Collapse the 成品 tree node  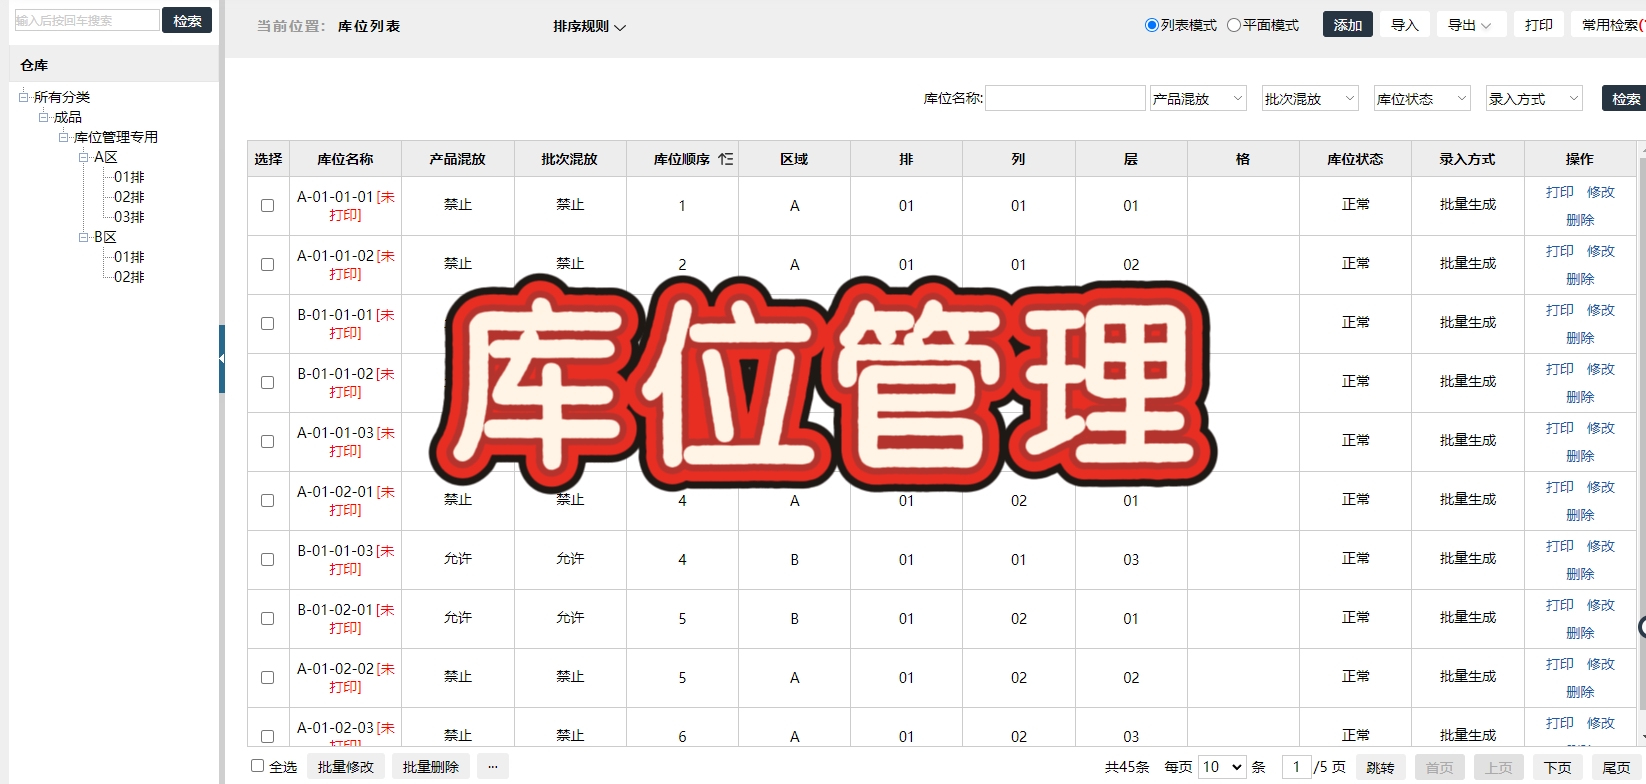(44, 117)
